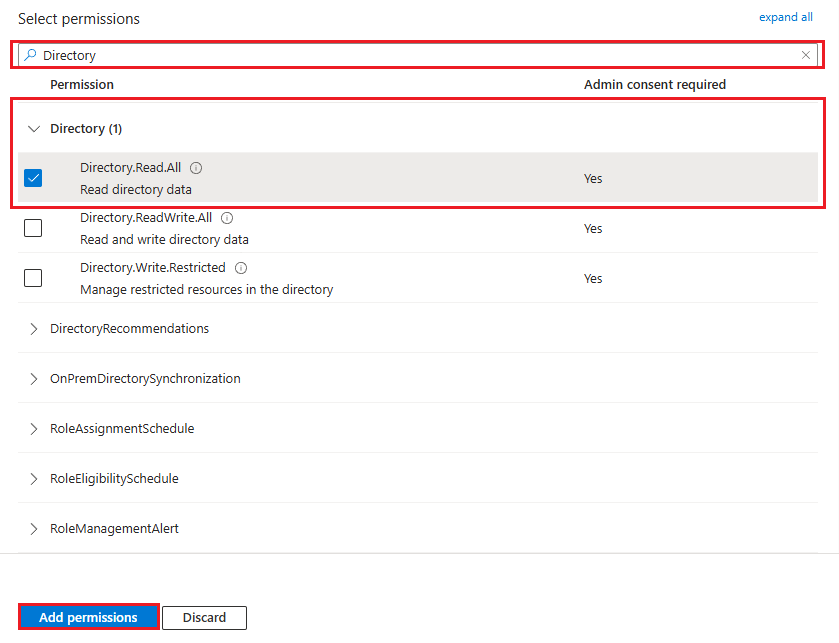Open info icon for Directory.Write.Restricted
Screen dimensions: 839x643
[x=241, y=268]
